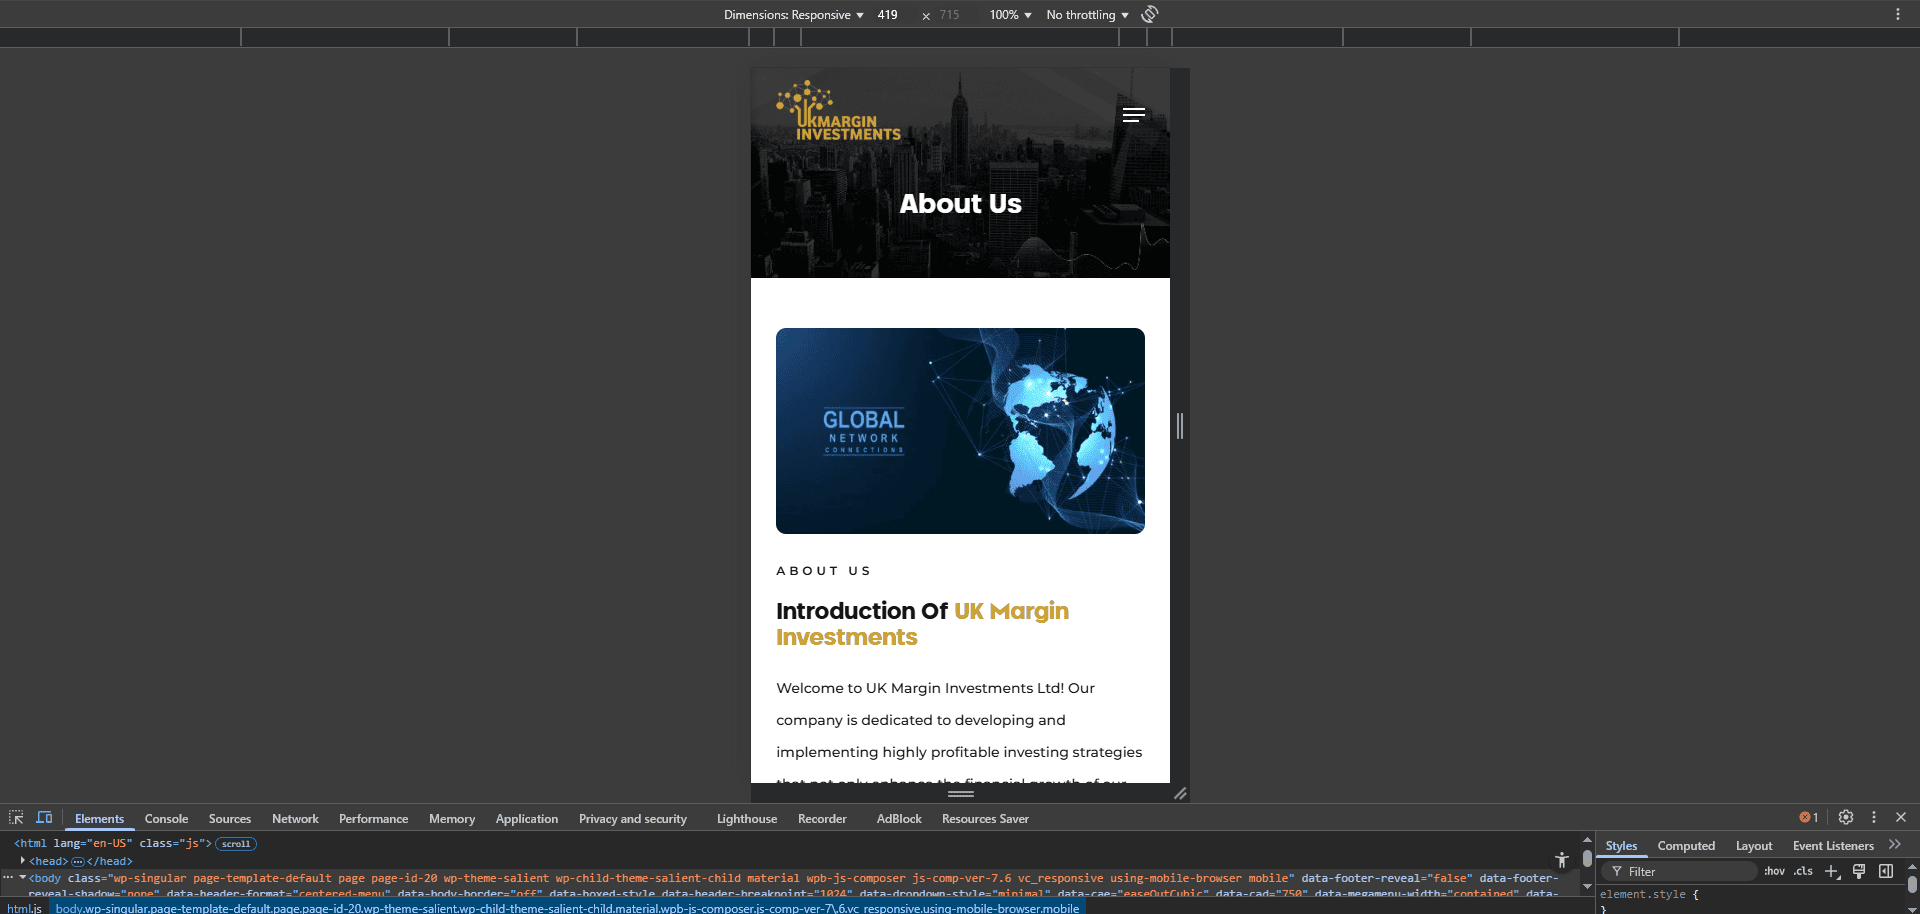Click the scroll badge on html element
The width and height of the screenshot is (1920, 914).
[236, 844]
